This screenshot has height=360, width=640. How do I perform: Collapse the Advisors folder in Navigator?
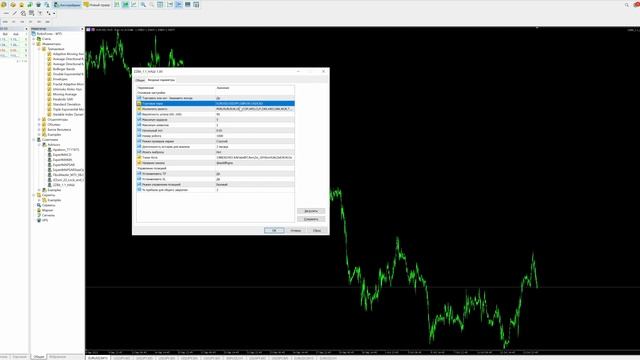[39, 145]
